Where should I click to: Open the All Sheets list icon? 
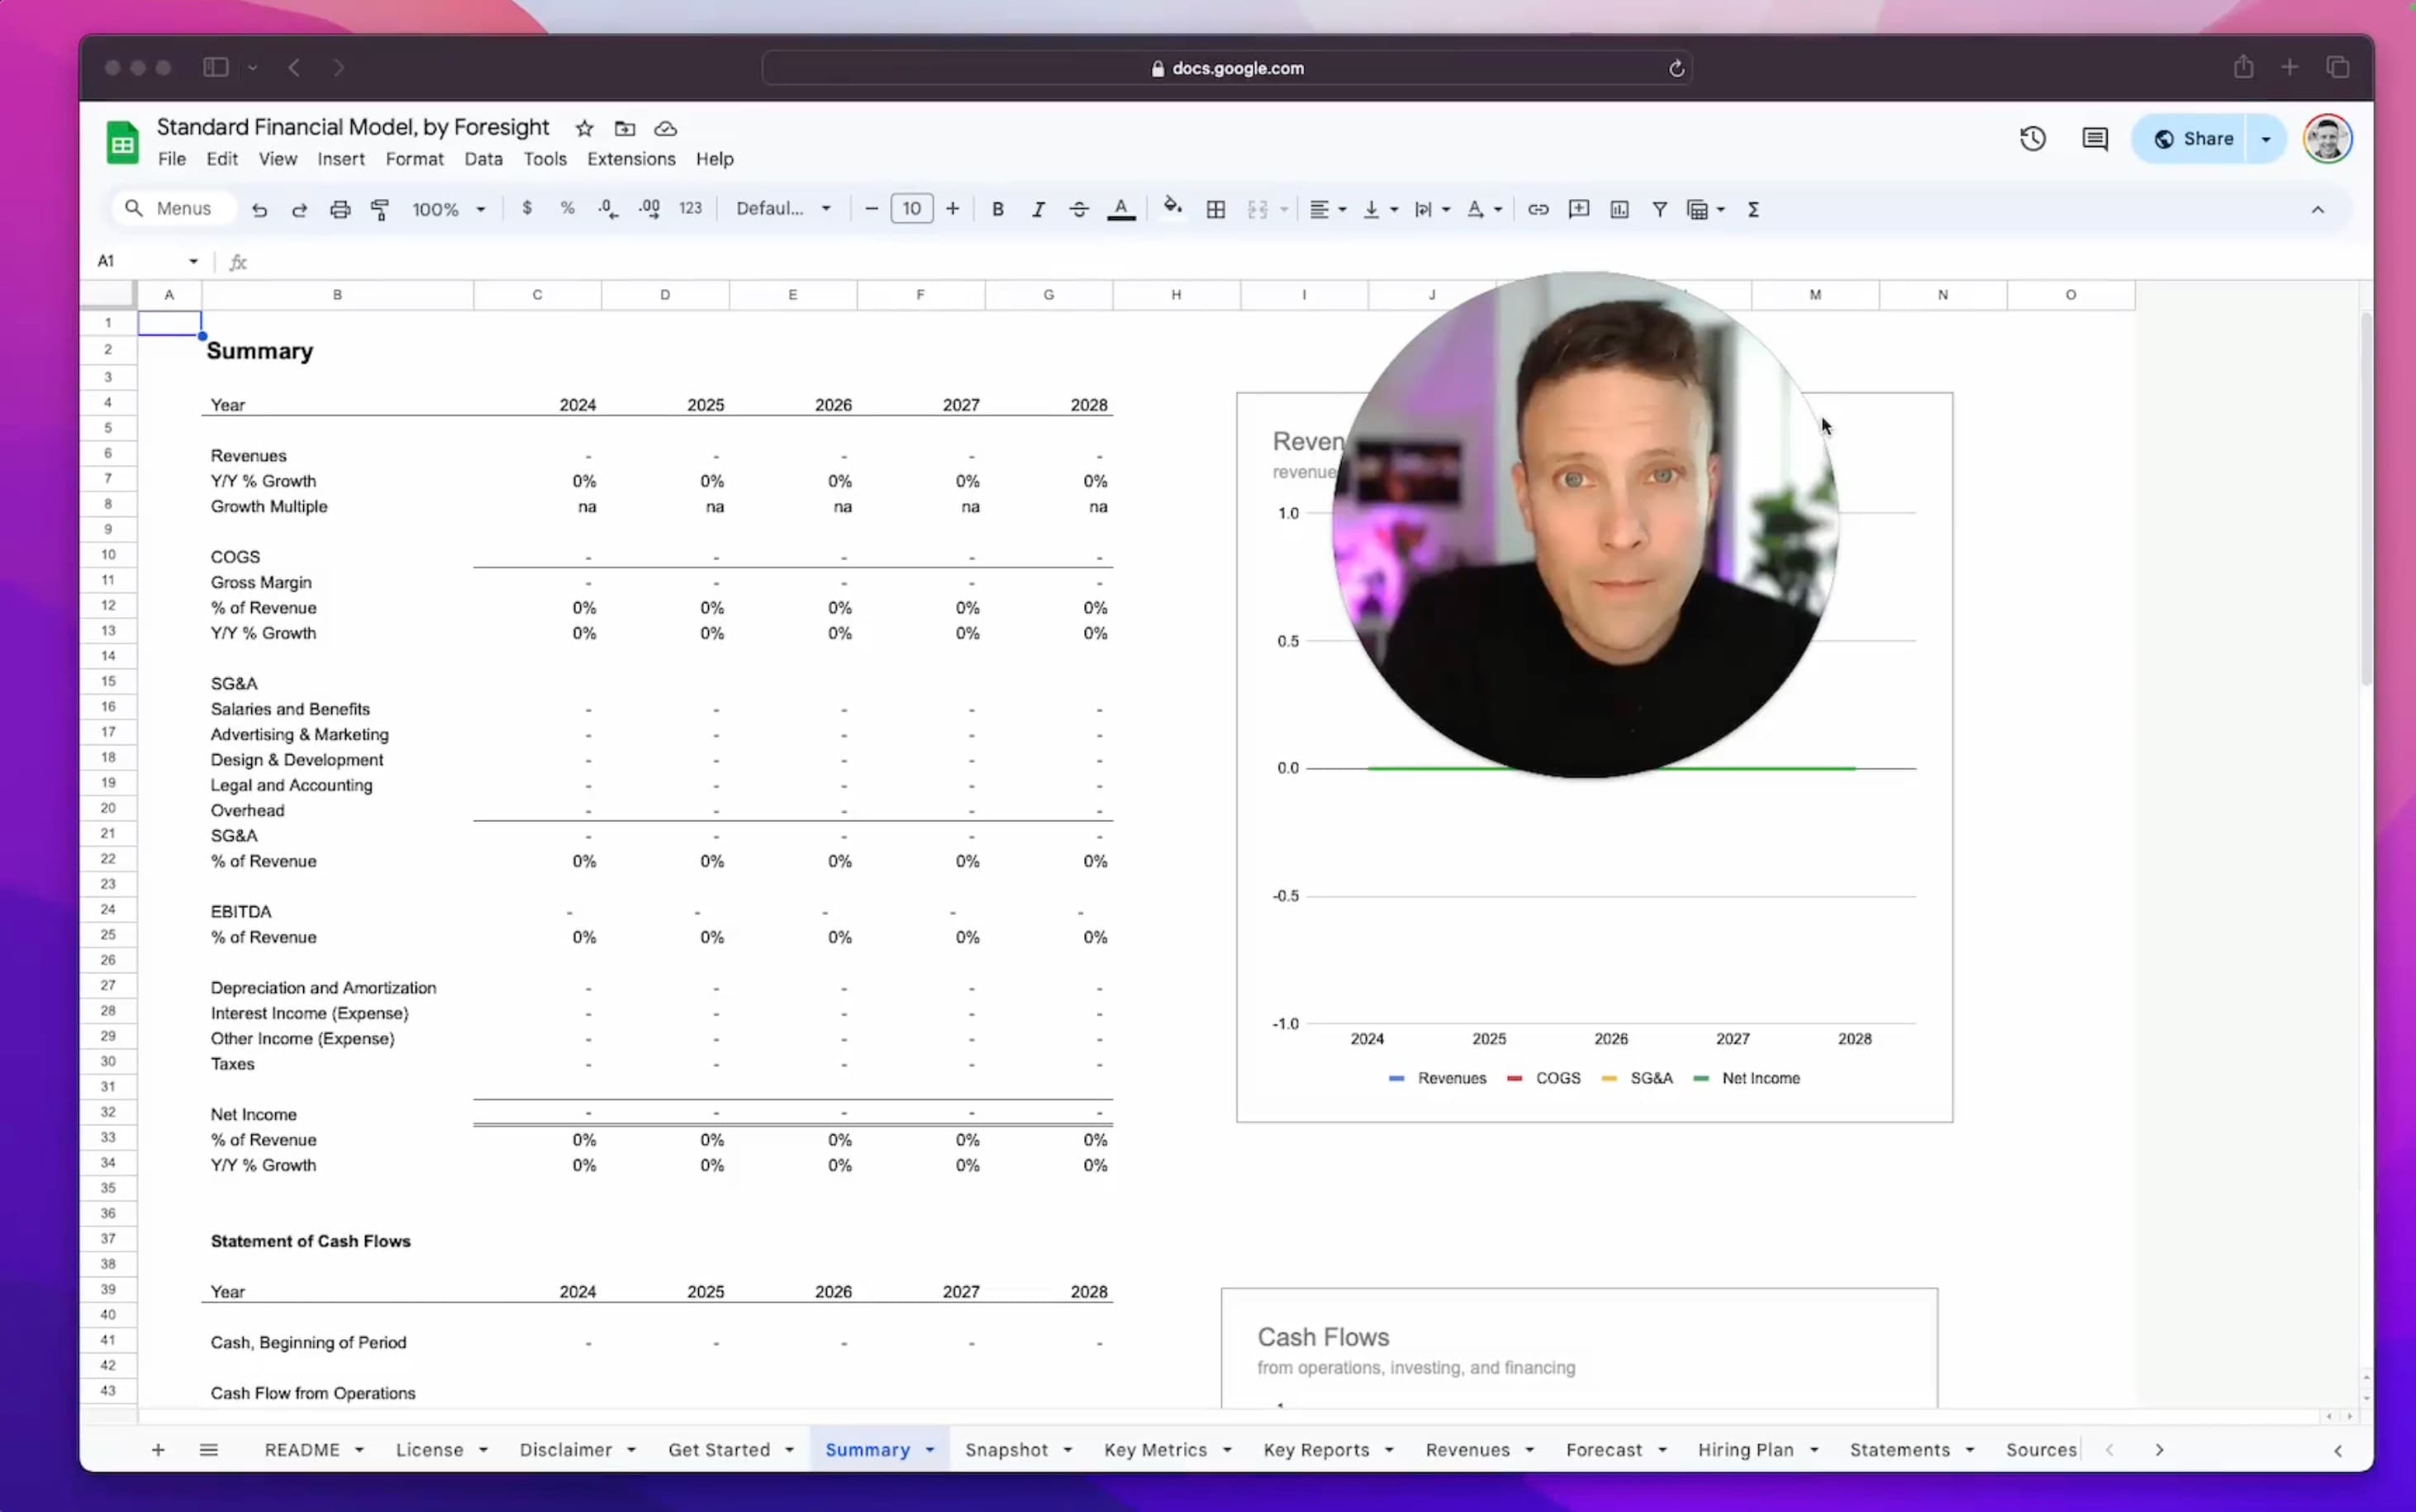(x=208, y=1449)
